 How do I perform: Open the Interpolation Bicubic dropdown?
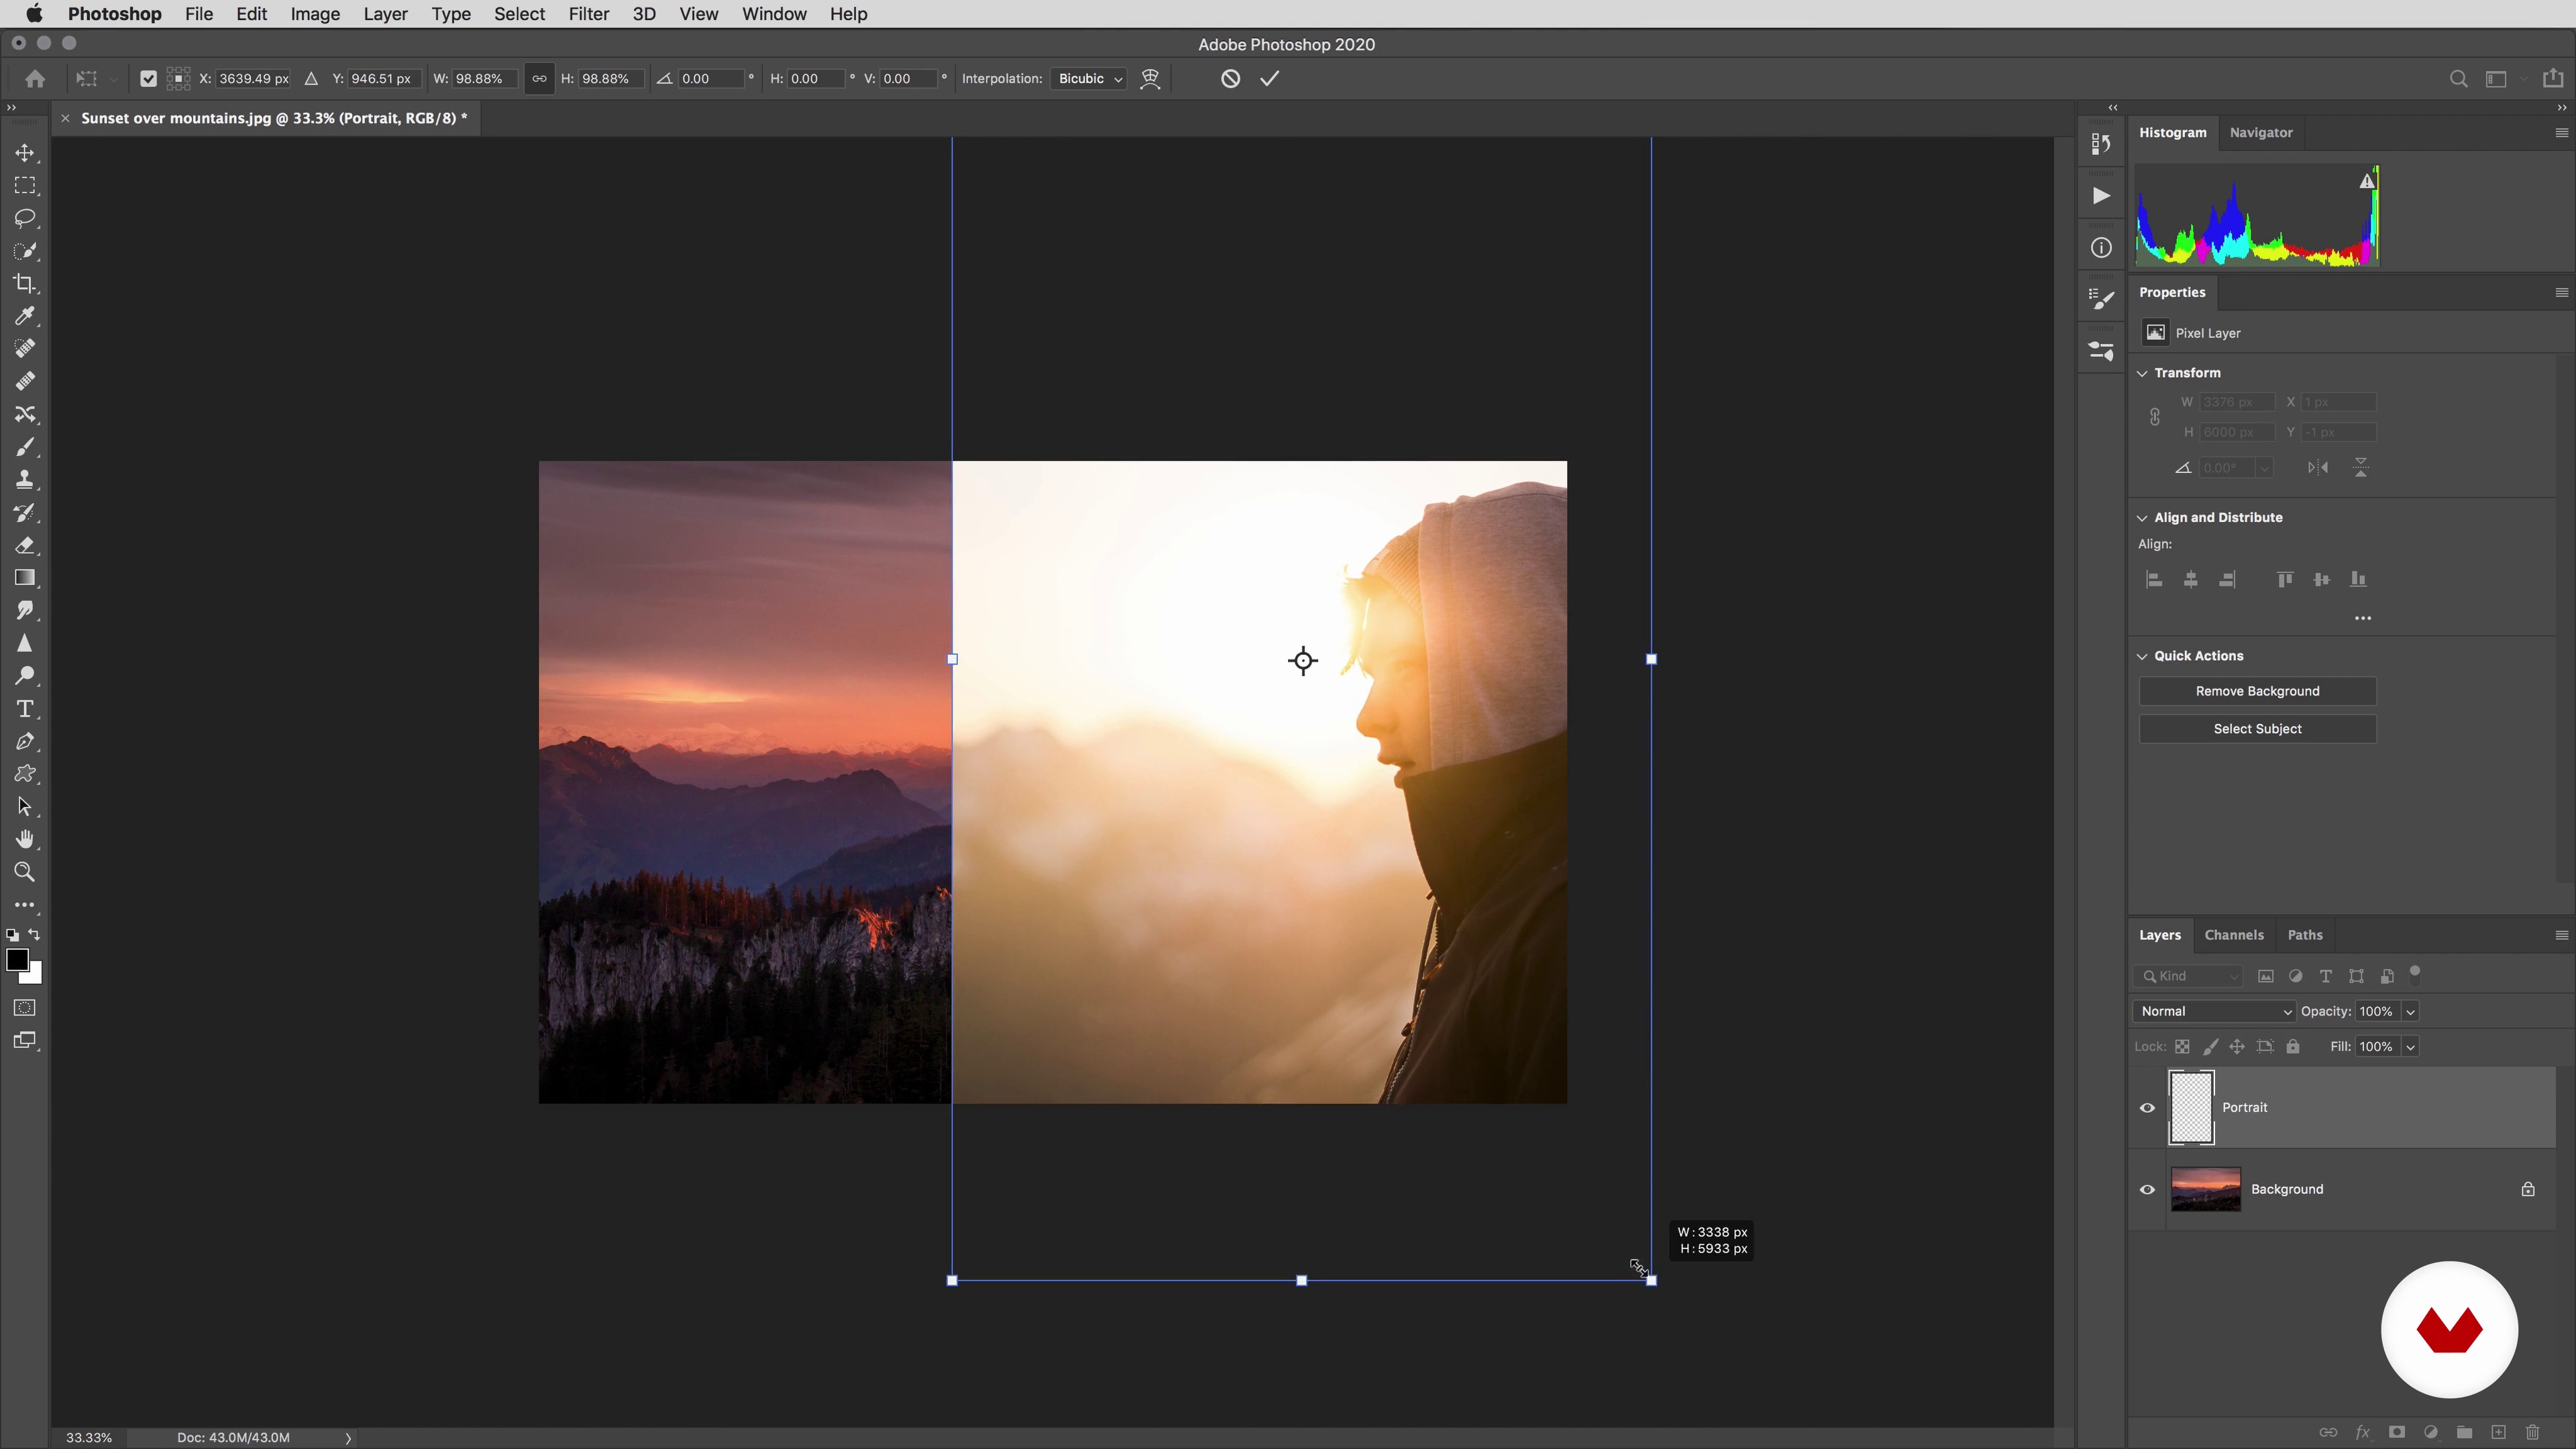tap(1089, 79)
